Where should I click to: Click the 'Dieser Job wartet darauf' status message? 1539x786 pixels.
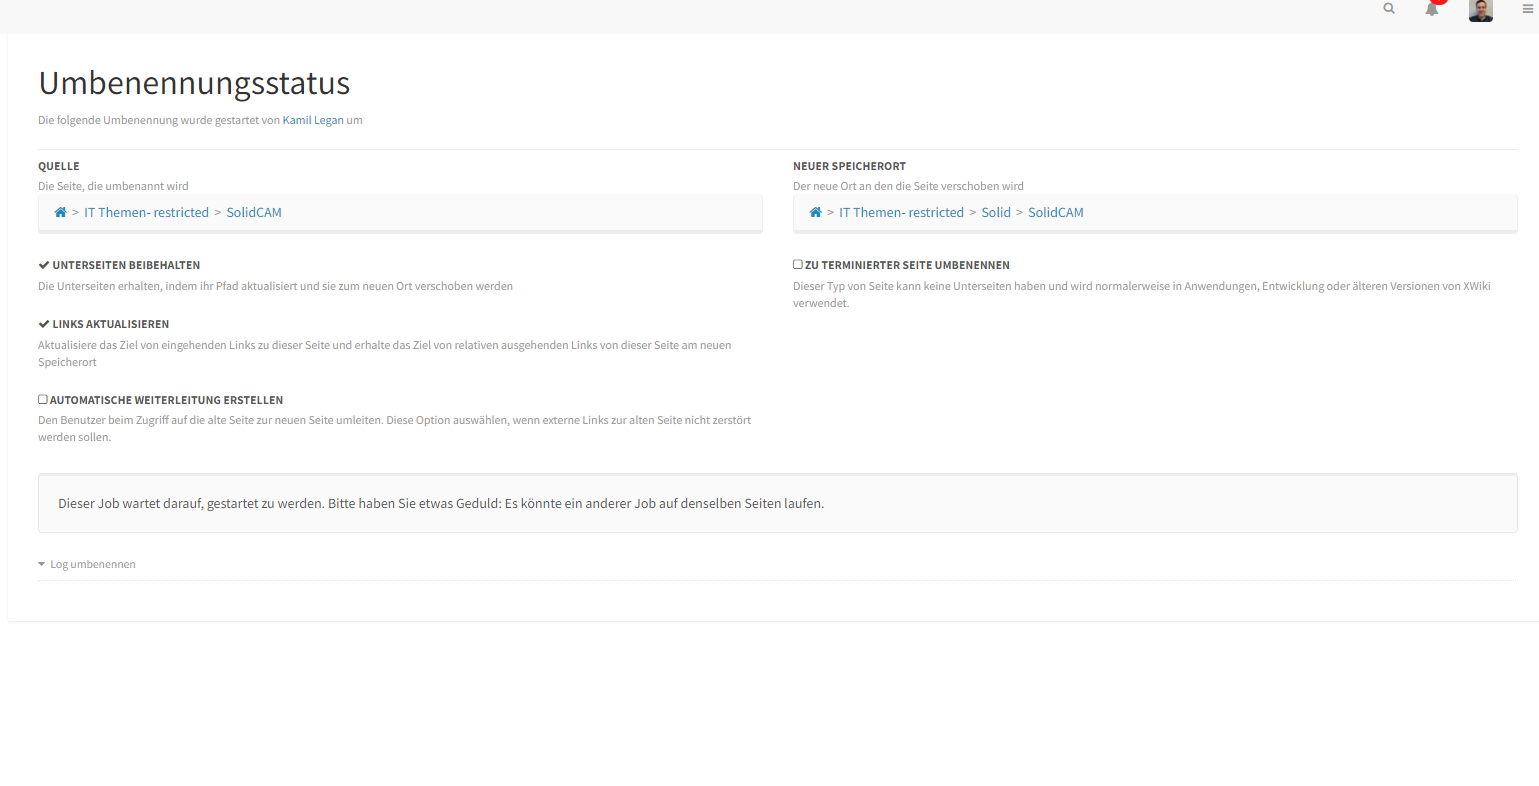[x=441, y=503]
